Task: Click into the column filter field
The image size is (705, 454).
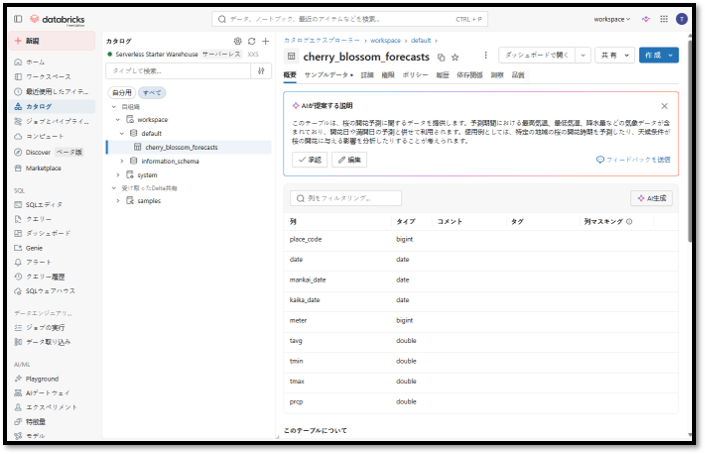Action: click(x=345, y=198)
